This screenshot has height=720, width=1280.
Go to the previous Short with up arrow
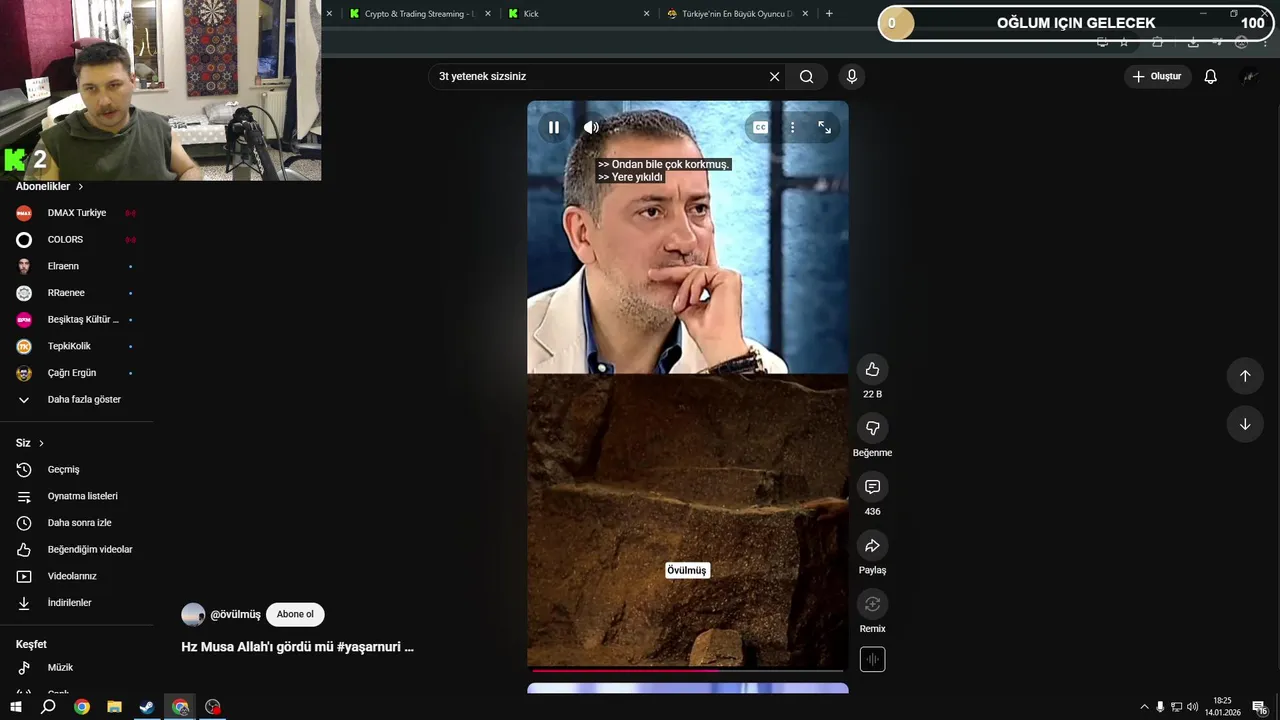tap(1245, 376)
